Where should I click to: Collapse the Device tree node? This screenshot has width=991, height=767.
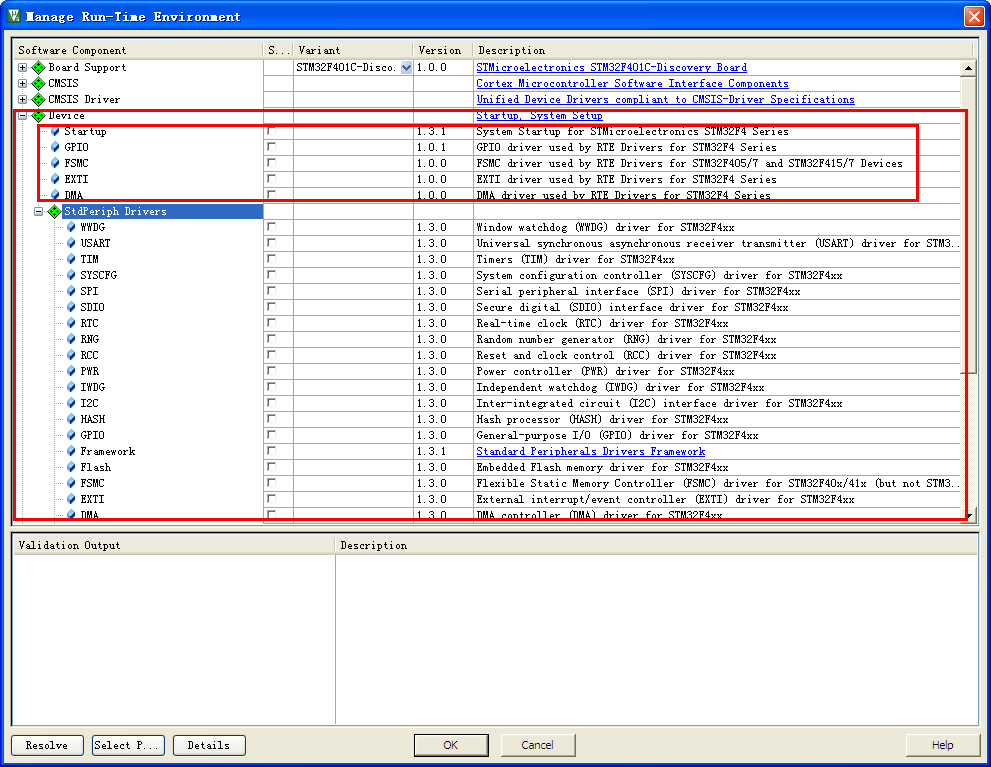(x=23, y=116)
